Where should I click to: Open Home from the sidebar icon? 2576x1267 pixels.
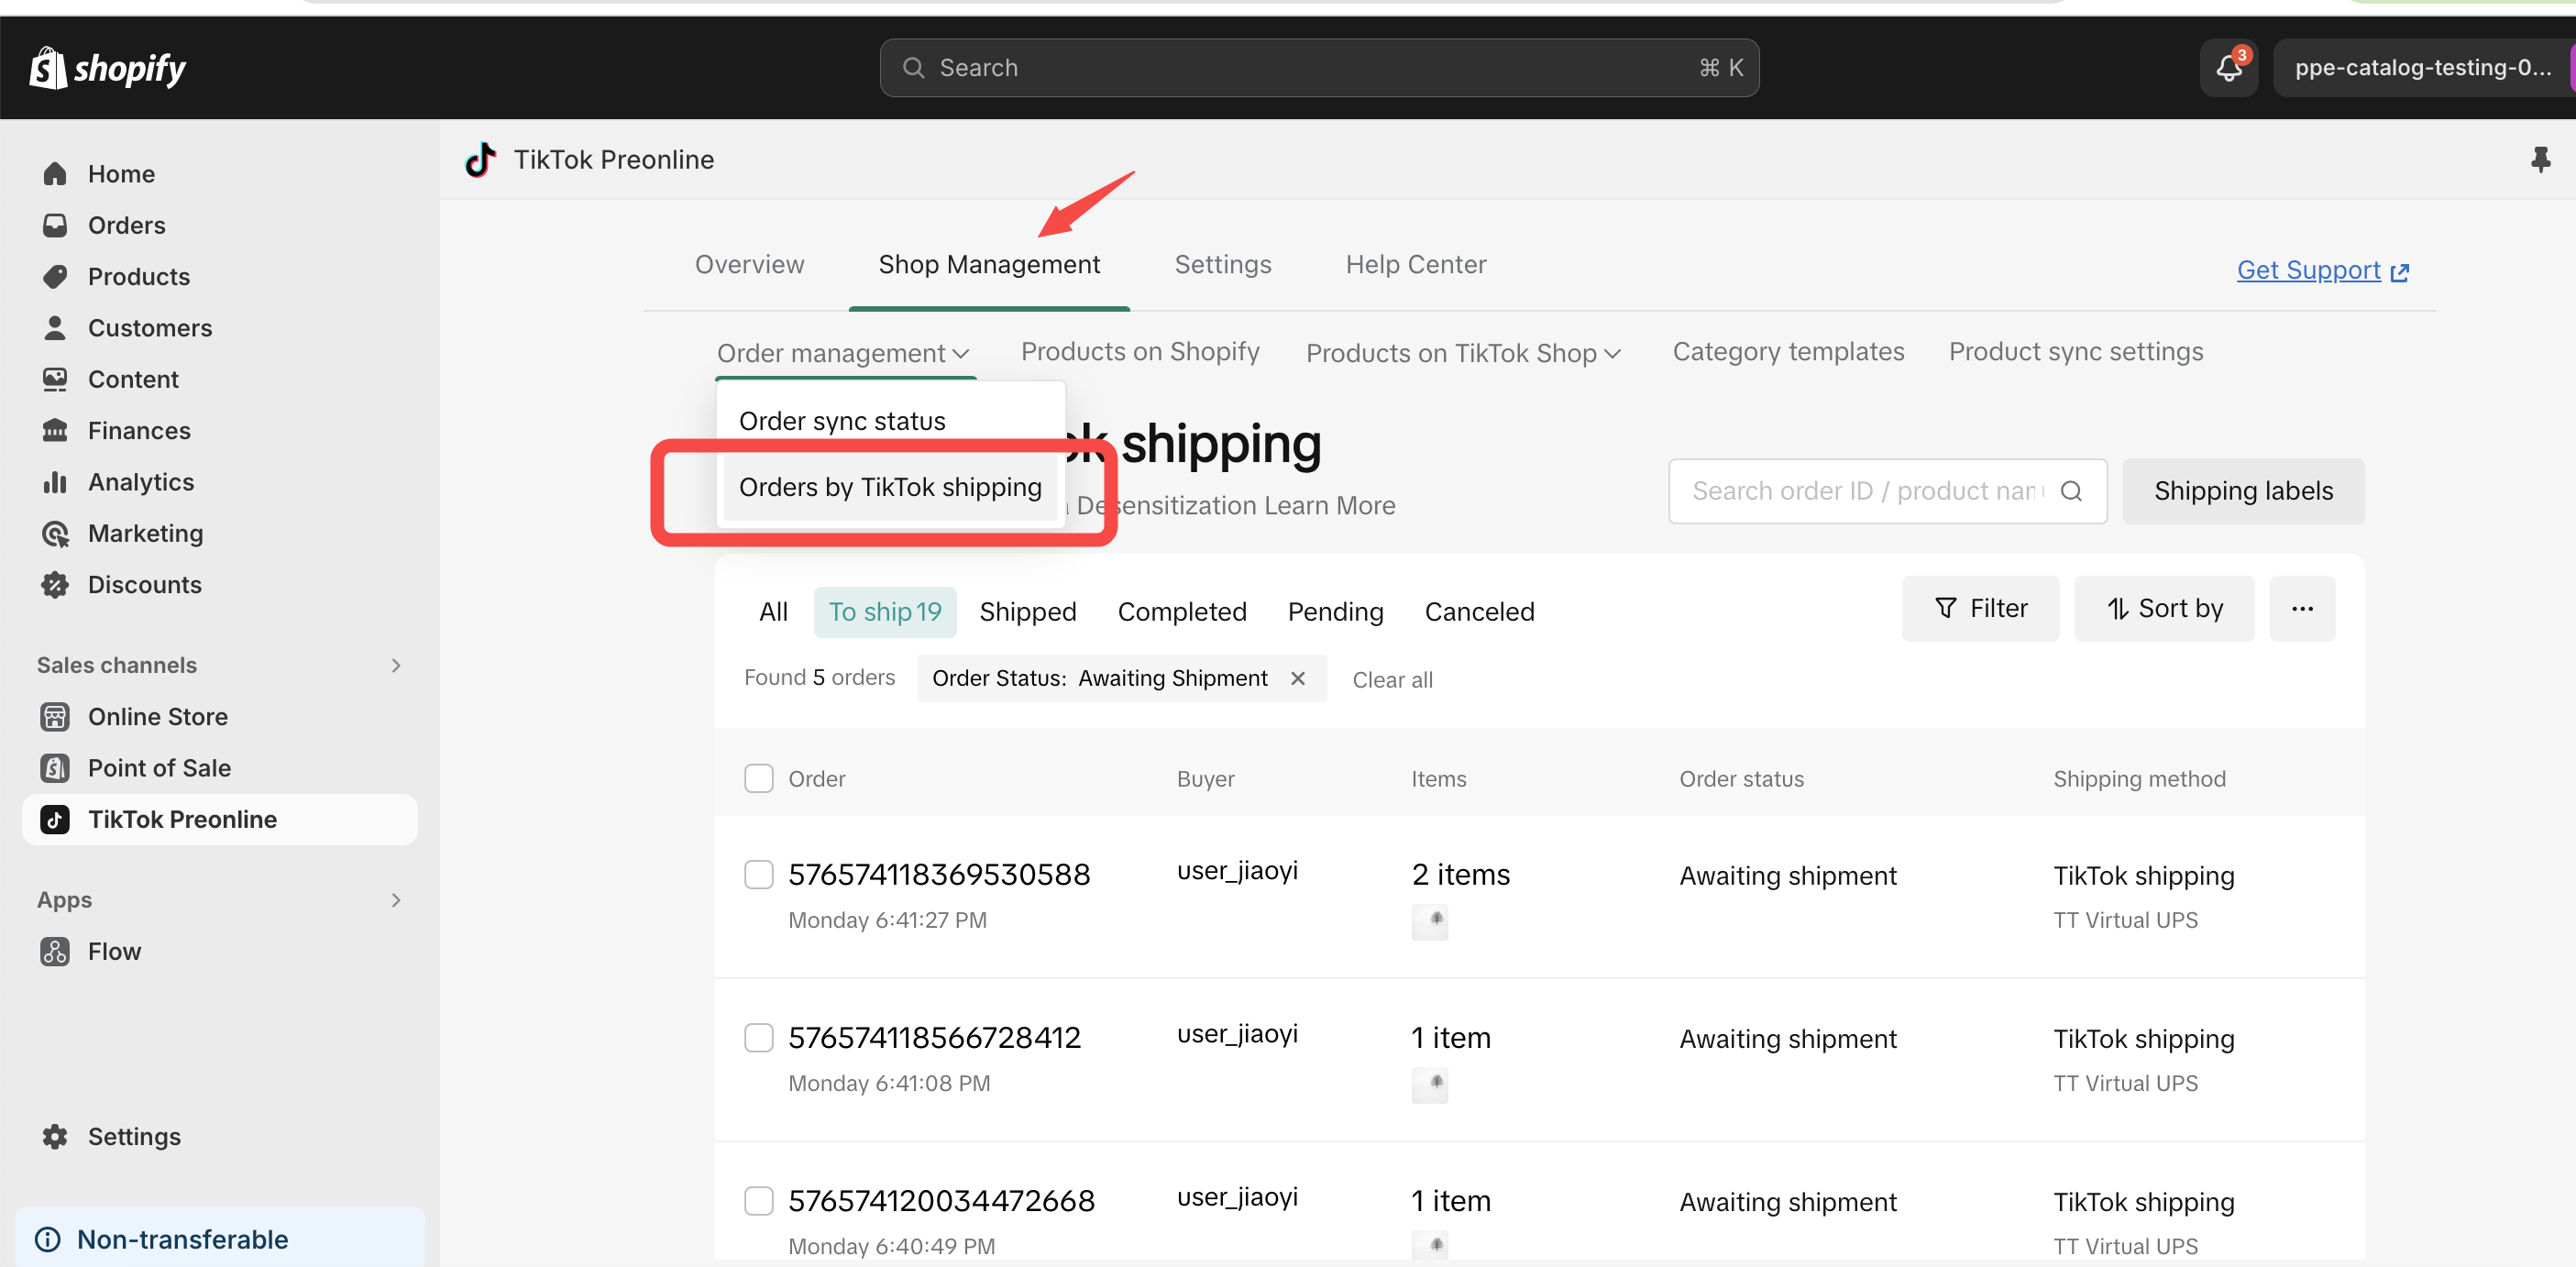click(x=55, y=174)
